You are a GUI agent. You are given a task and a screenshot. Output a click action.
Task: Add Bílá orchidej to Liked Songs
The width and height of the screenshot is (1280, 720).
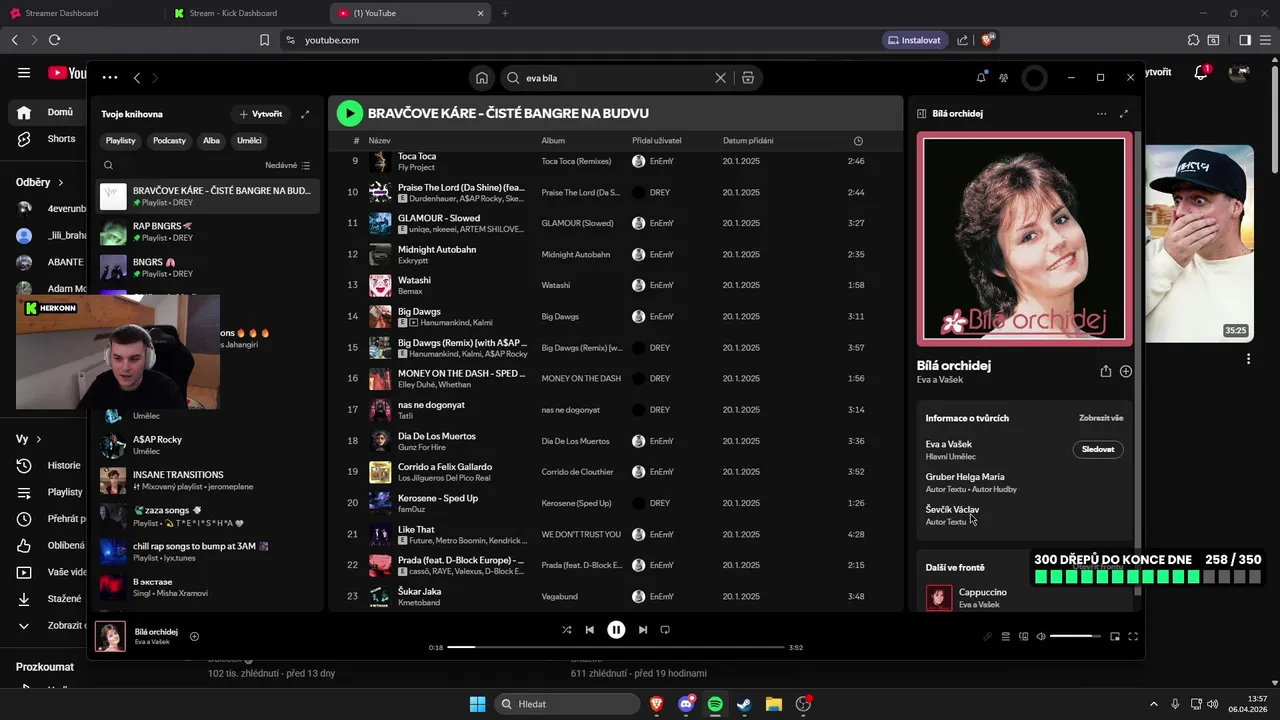click(1126, 371)
